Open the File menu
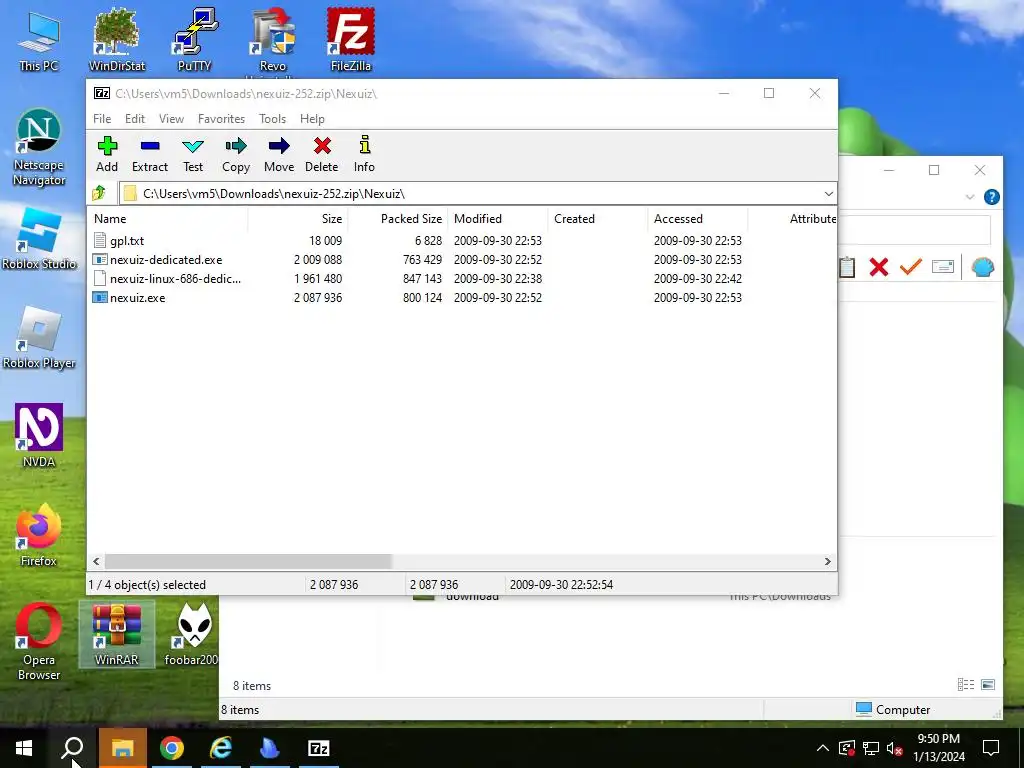Screen dimensions: 1024x768 102,119
